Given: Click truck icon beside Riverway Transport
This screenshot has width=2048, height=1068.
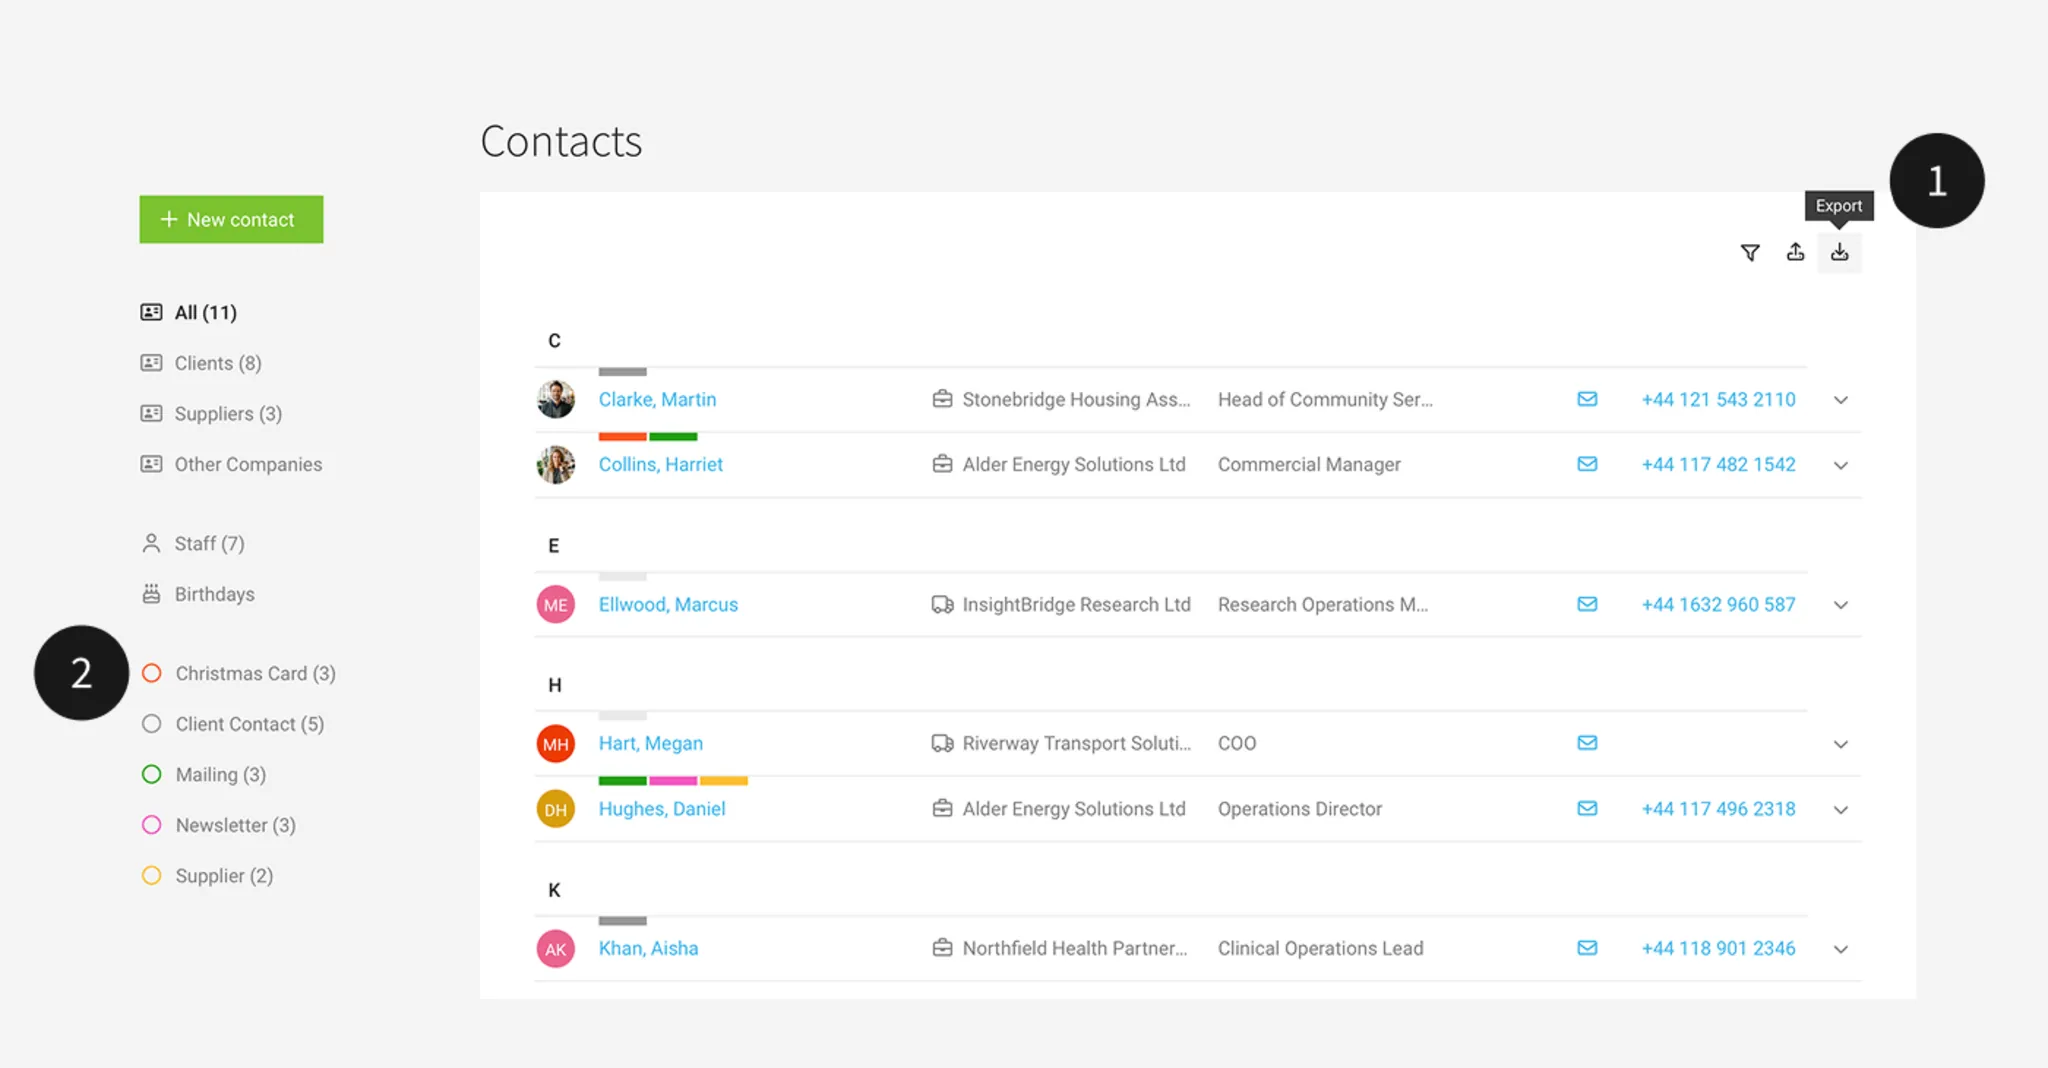Looking at the screenshot, I should [x=942, y=743].
